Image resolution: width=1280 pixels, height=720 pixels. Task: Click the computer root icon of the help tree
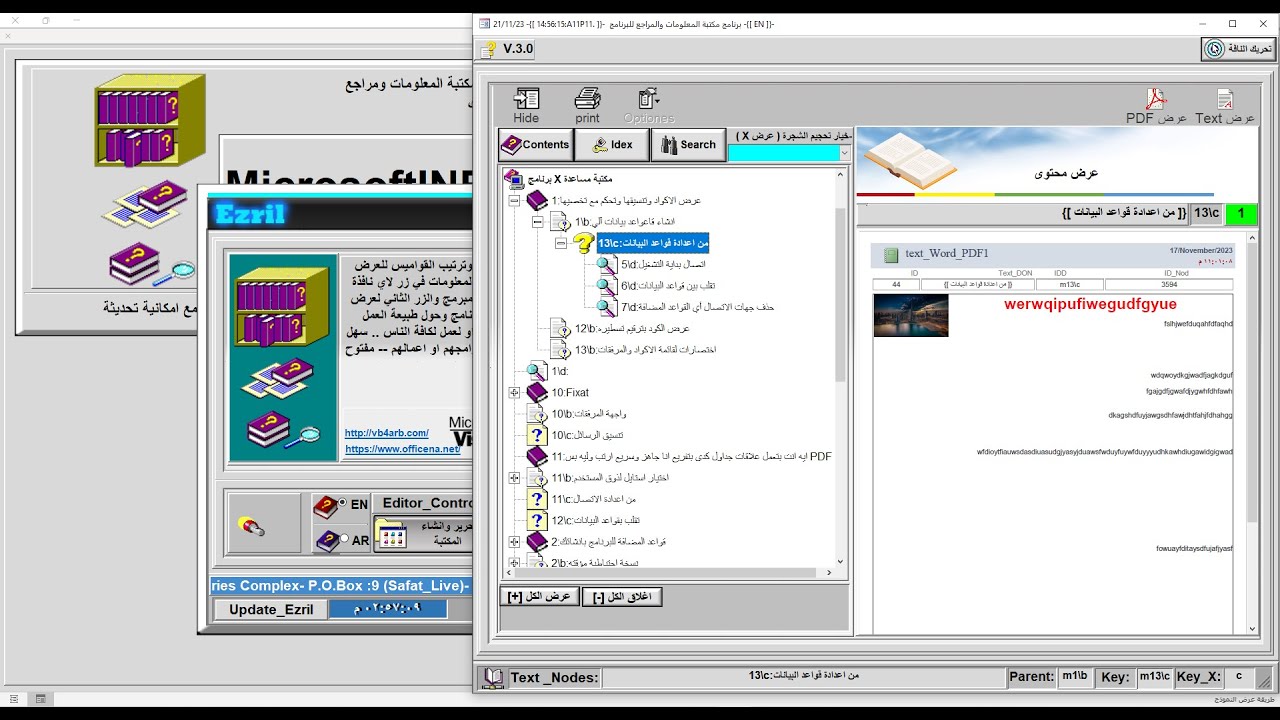click(514, 179)
